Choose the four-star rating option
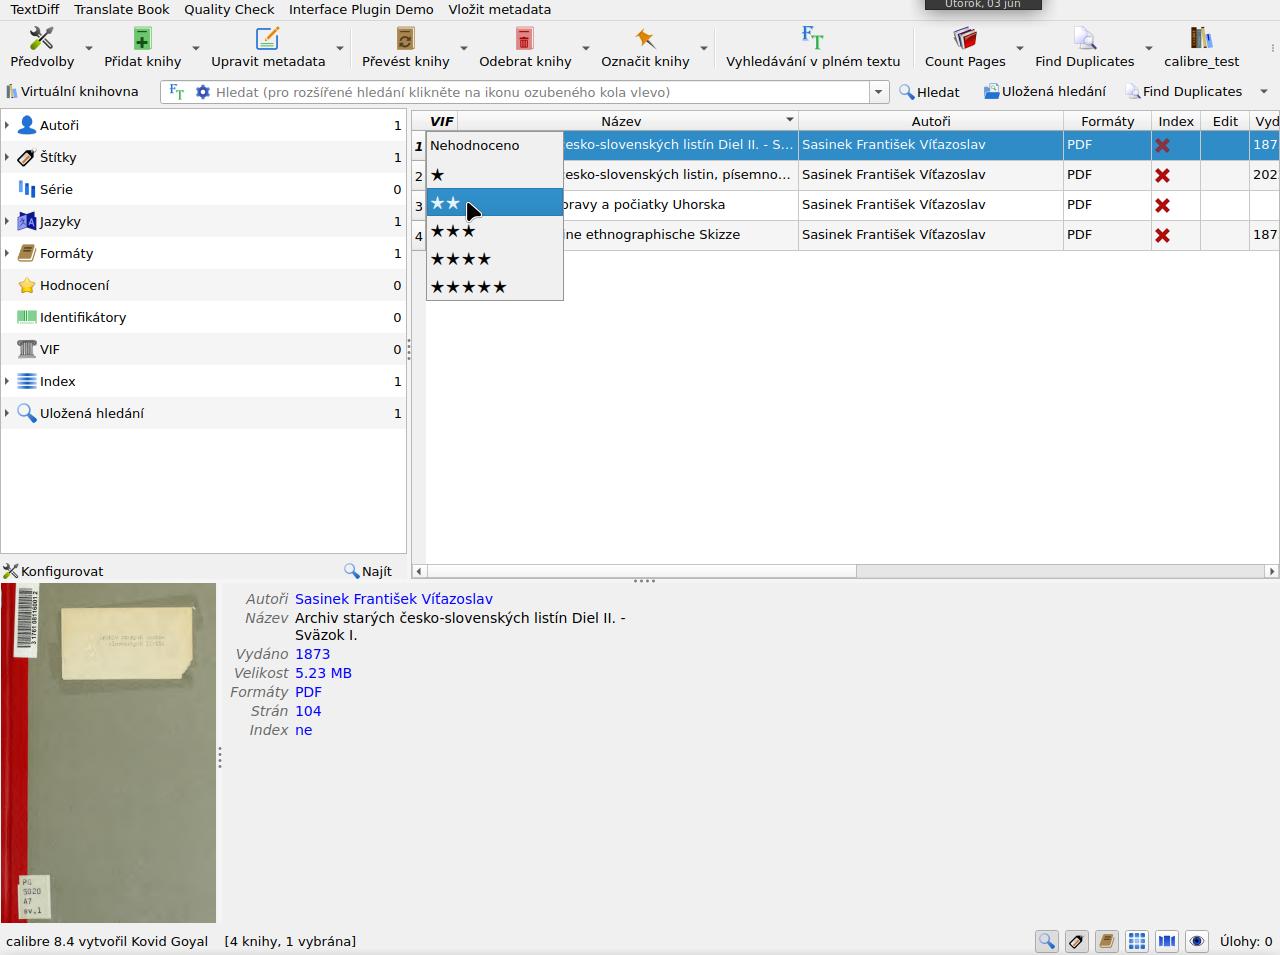This screenshot has height=955, width=1280. click(495, 259)
